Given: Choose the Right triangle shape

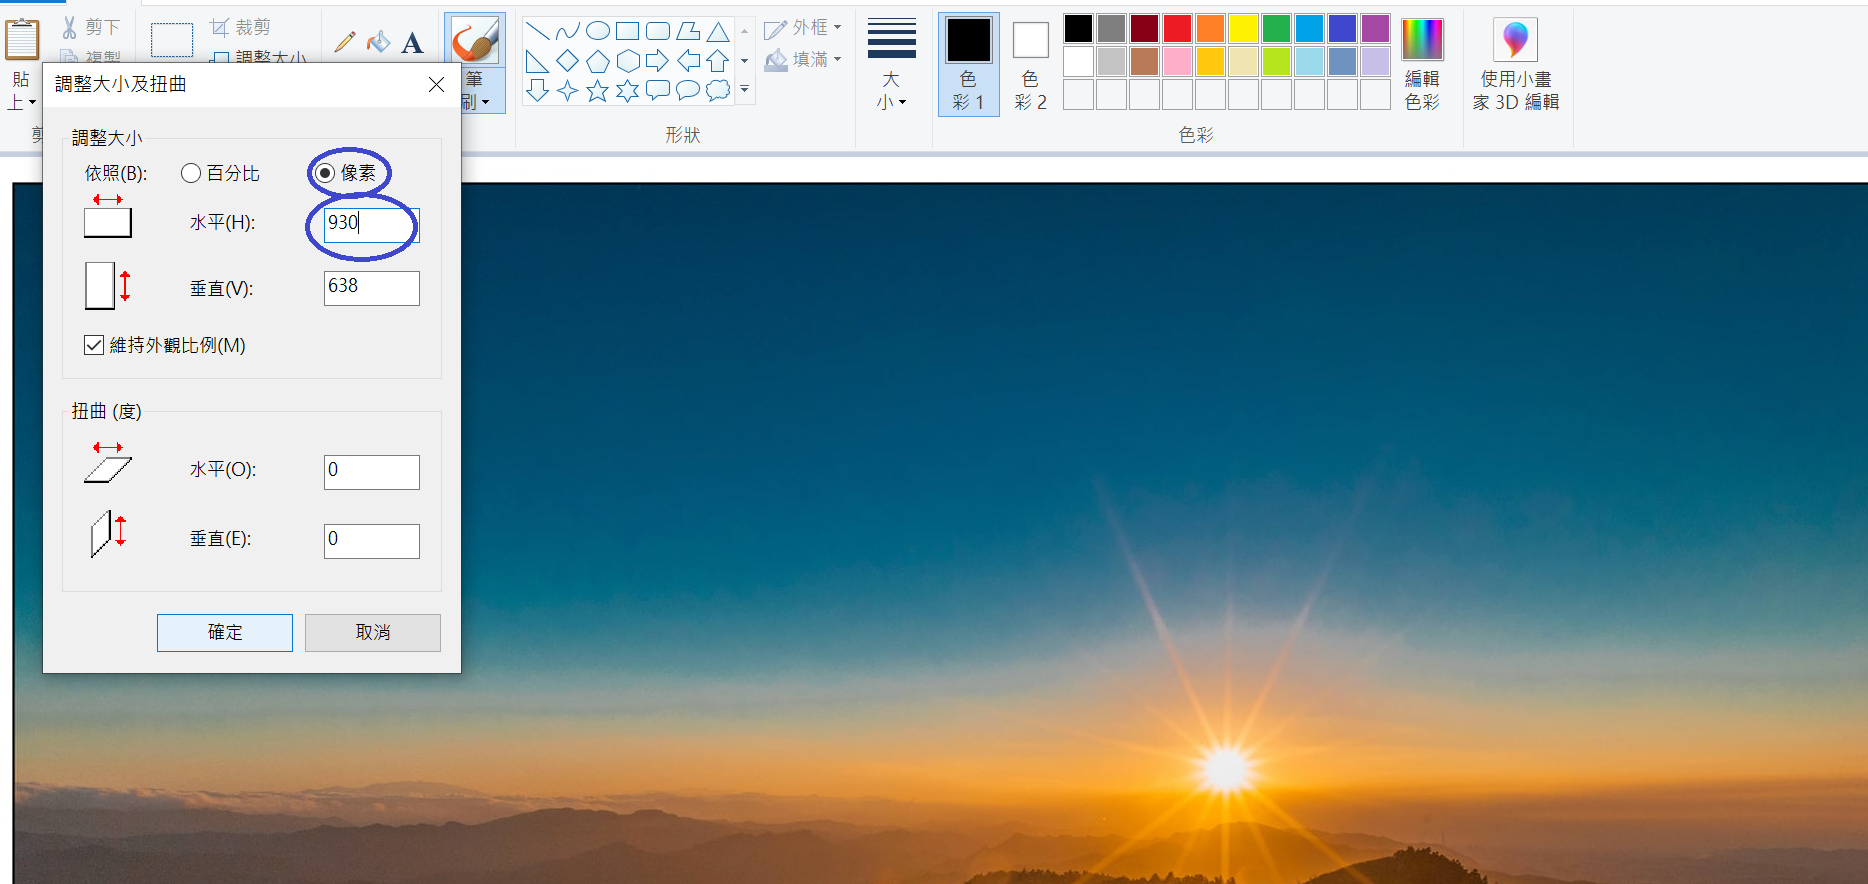Looking at the screenshot, I should [537, 61].
